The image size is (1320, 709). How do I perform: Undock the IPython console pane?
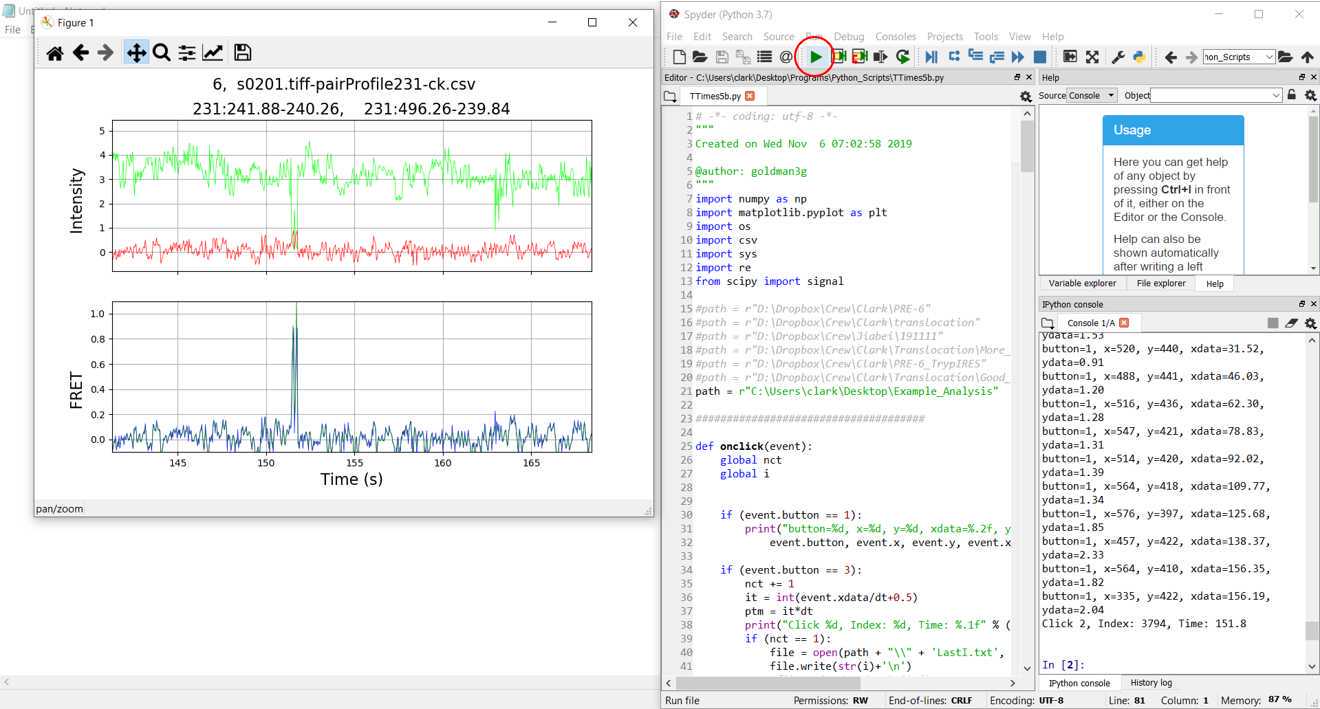tap(1301, 304)
